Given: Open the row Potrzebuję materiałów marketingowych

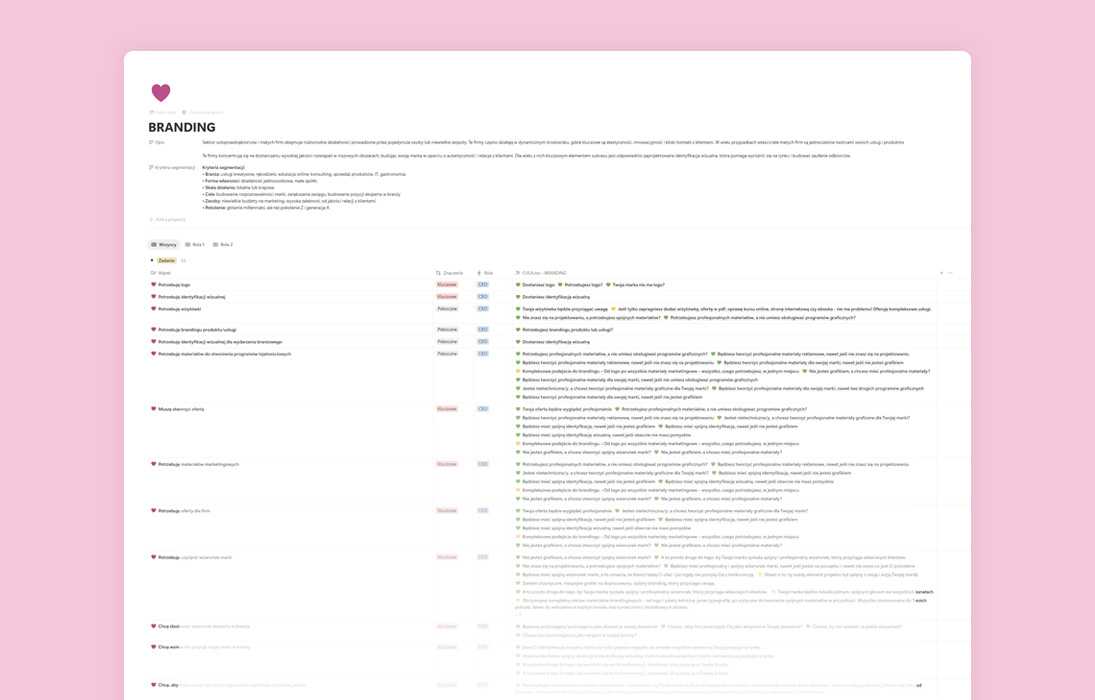Looking at the screenshot, I should coord(199,465).
